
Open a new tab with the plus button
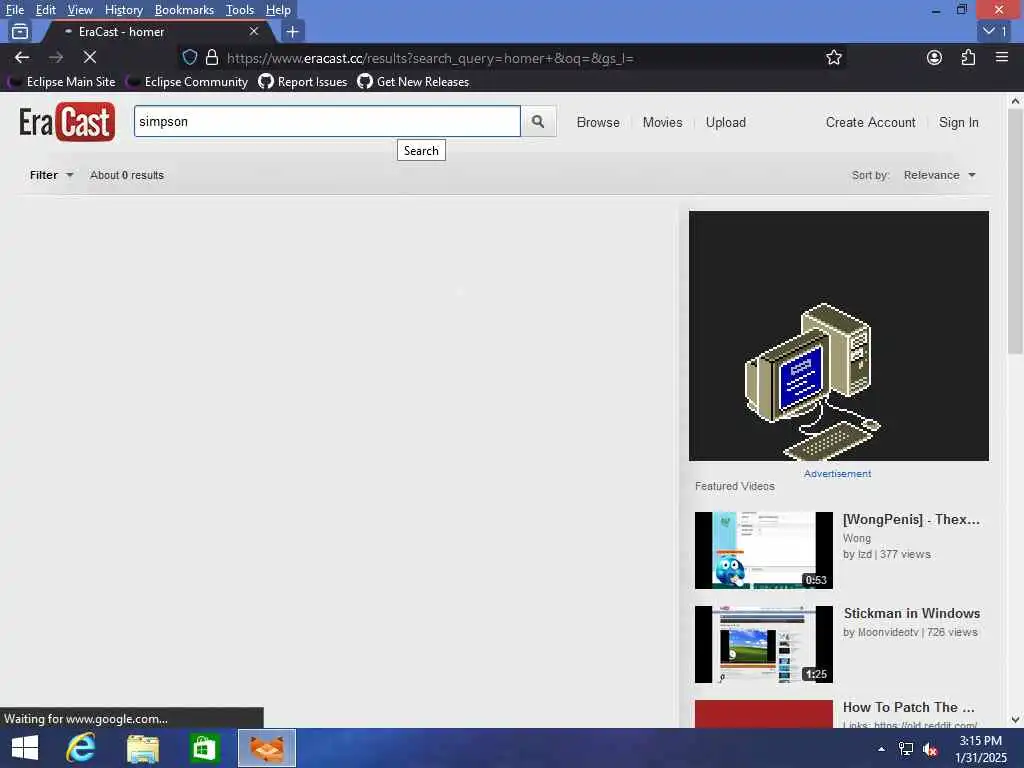(x=293, y=31)
